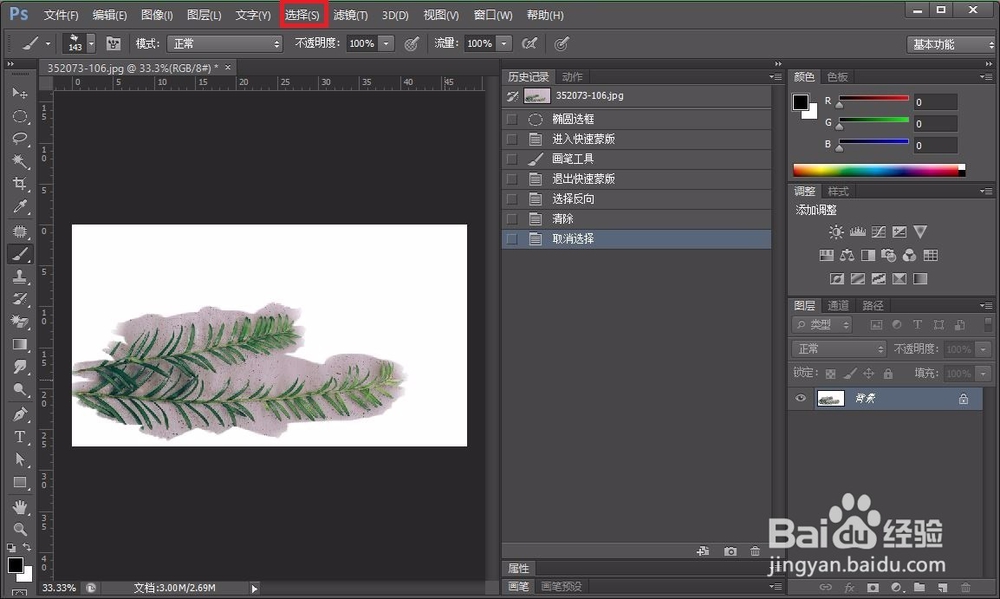1000x599 pixels.
Task: Click the 352073-106.jpg history snapshot thumbnail
Action: click(x=536, y=96)
